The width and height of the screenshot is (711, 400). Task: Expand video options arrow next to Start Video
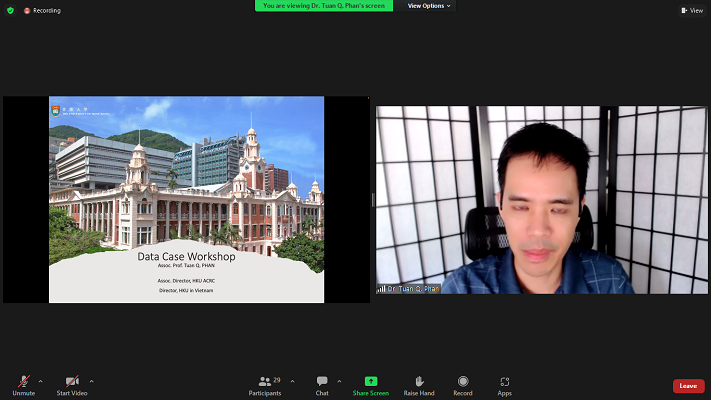click(x=92, y=381)
